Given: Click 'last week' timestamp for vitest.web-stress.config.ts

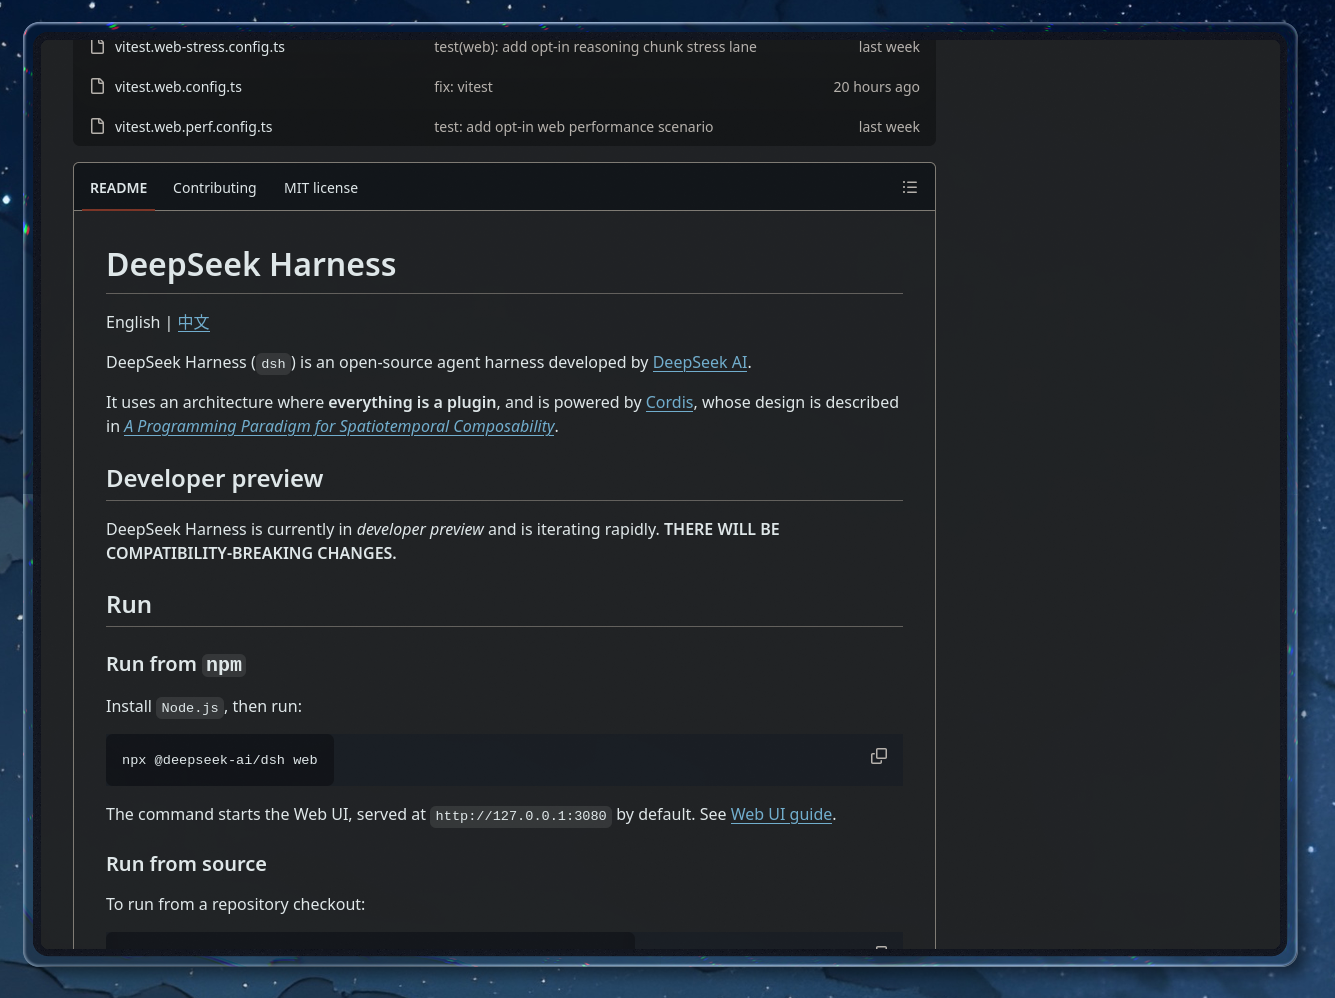Looking at the screenshot, I should coord(889,47).
